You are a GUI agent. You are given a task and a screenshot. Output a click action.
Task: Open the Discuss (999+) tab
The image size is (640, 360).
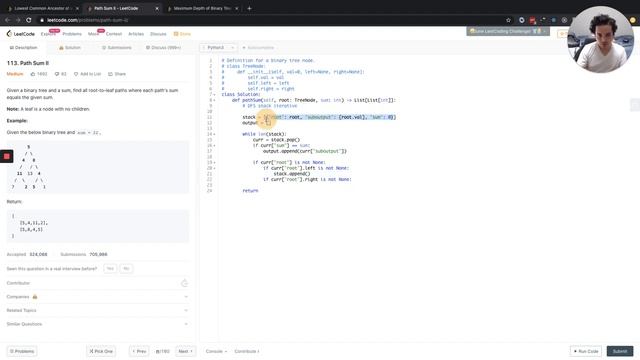pos(163,48)
